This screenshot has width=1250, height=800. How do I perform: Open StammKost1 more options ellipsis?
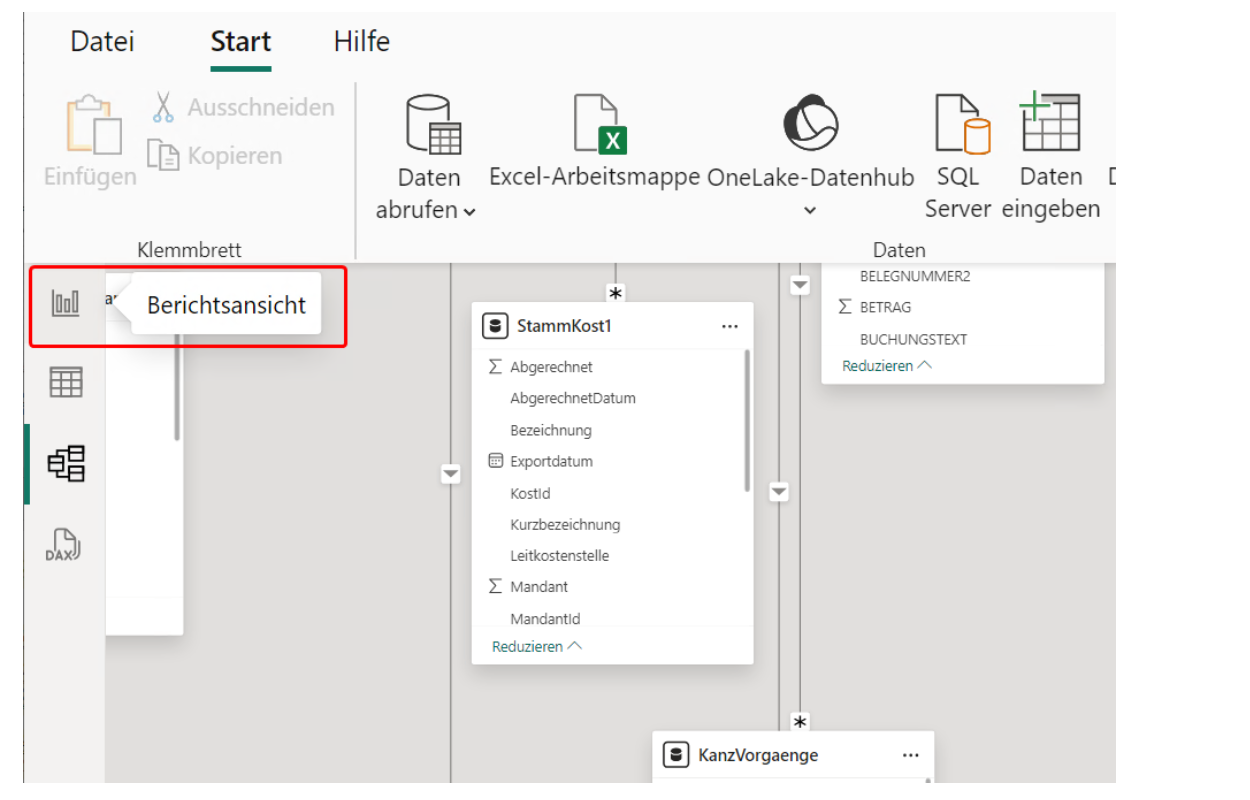729,327
